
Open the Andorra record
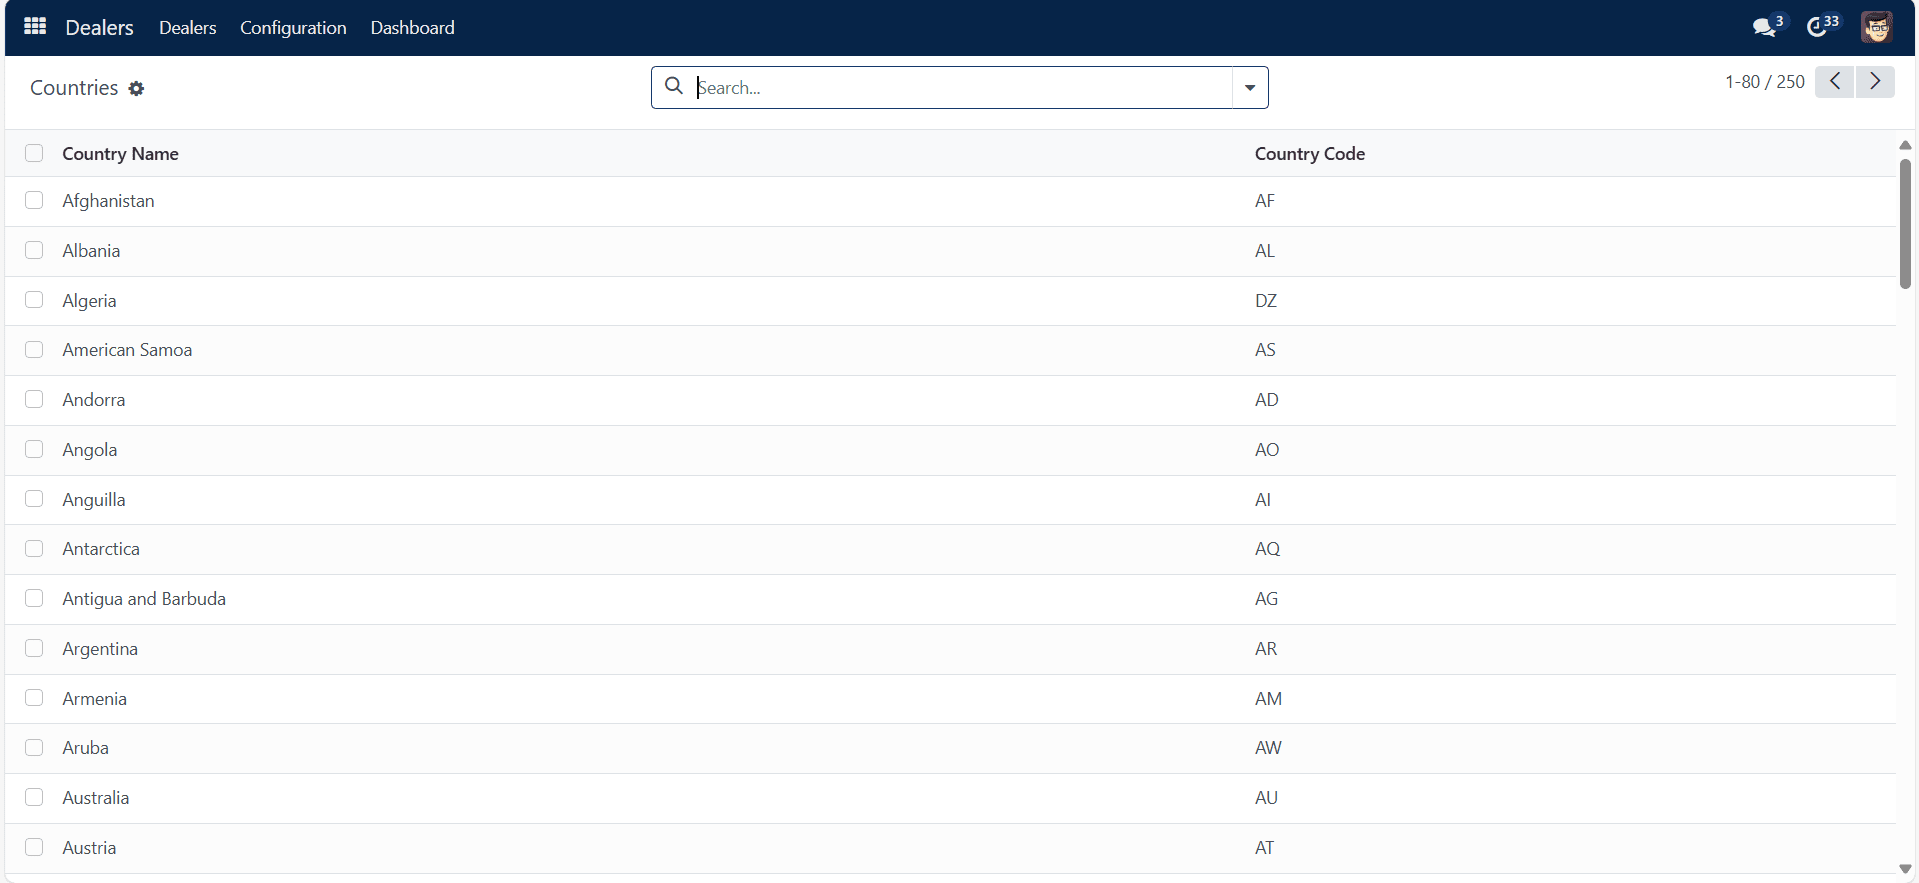(x=94, y=400)
